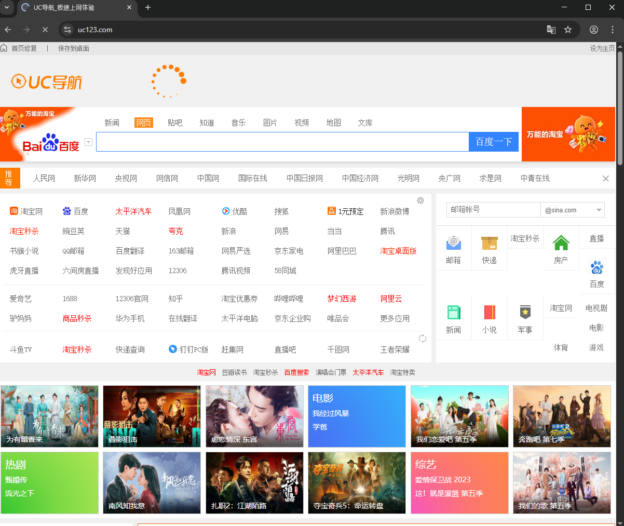
Task: Expand the search engine switcher arrow beside Baidu
Action: (x=88, y=143)
